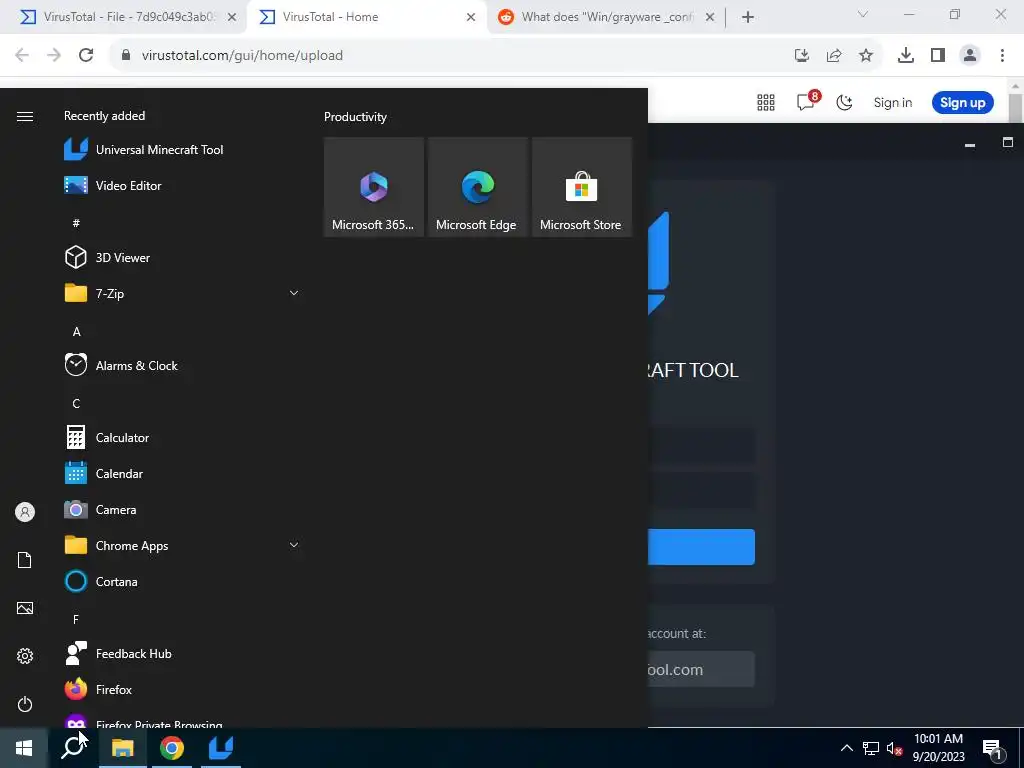Image resolution: width=1024 pixels, height=768 pixels.
Task: Click the Windows Start button
Action: point(24,748)
